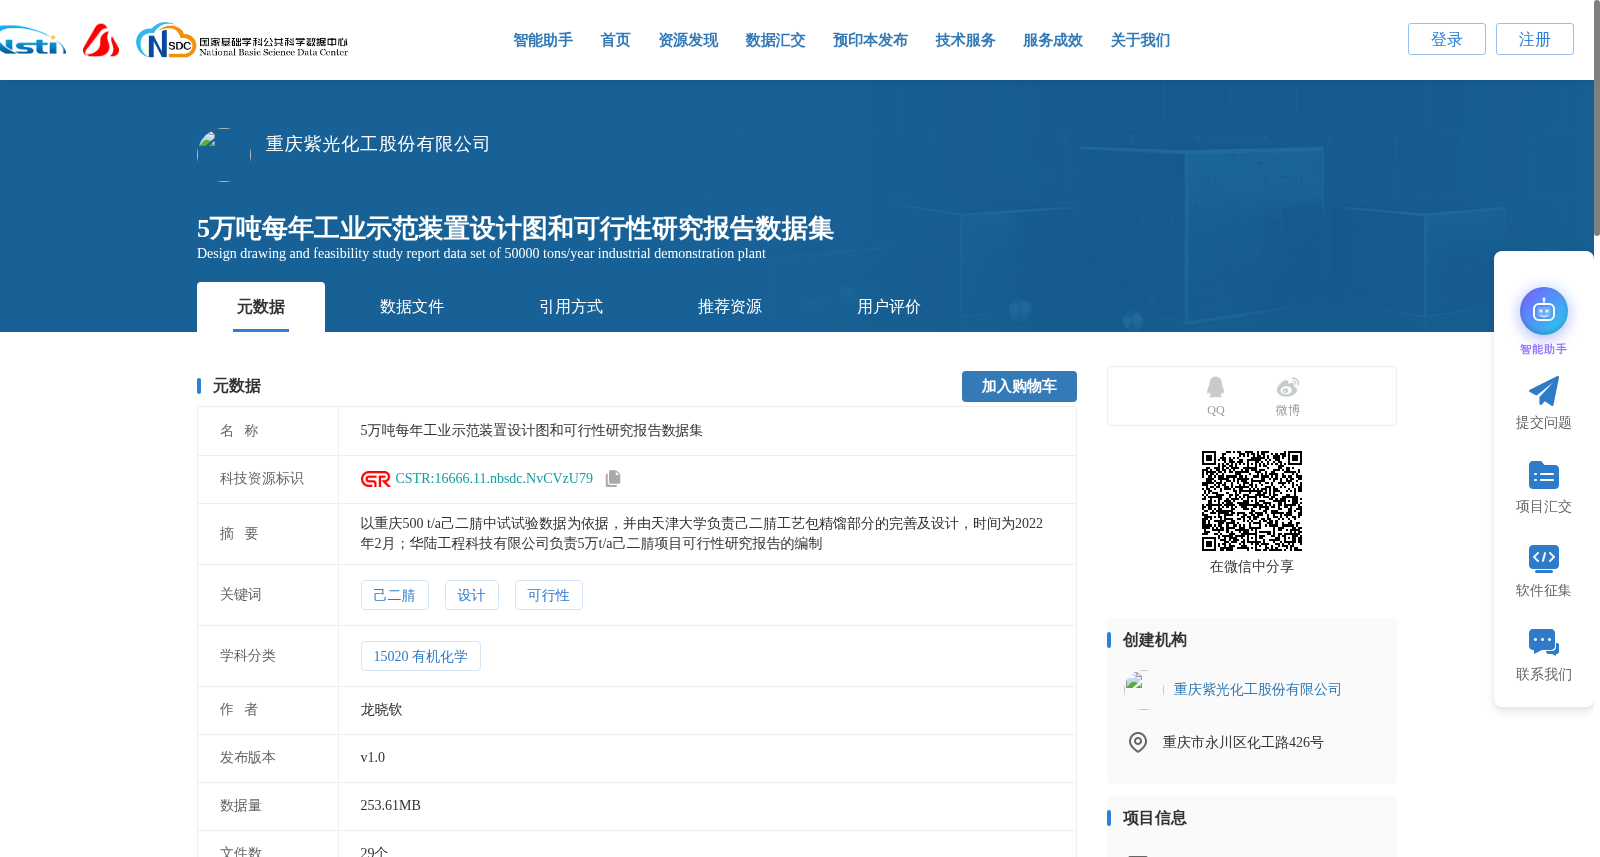This screenshot has height=857, width=1600.
Task: Open 数据汇交 menu item
Action: click(775, 40)
